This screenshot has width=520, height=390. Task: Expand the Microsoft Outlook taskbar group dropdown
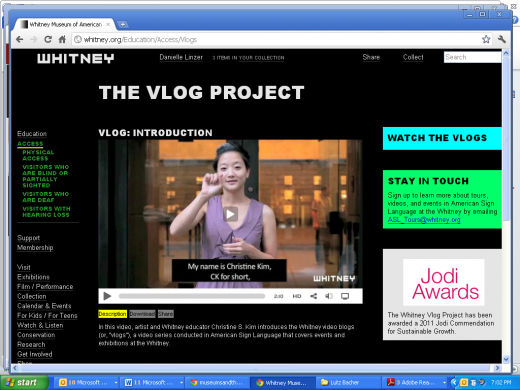[x=116, y=383]
